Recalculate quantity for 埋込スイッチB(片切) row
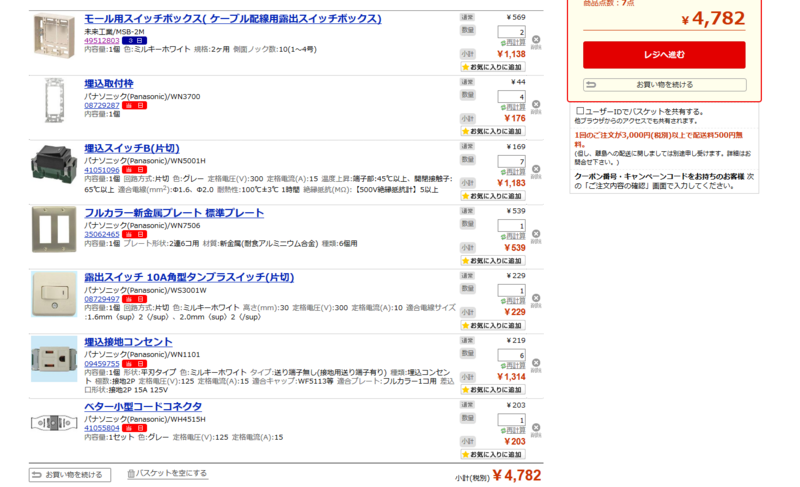800x487 pixels. click(513, 172)
